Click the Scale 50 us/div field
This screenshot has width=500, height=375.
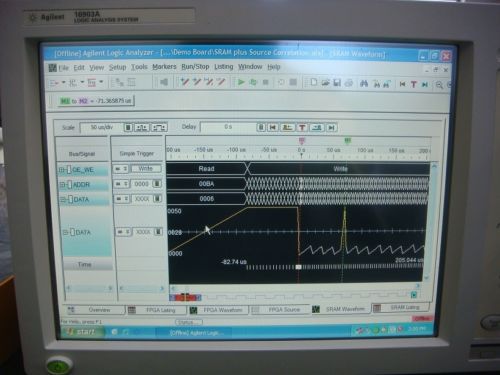(x=102, y=127)
